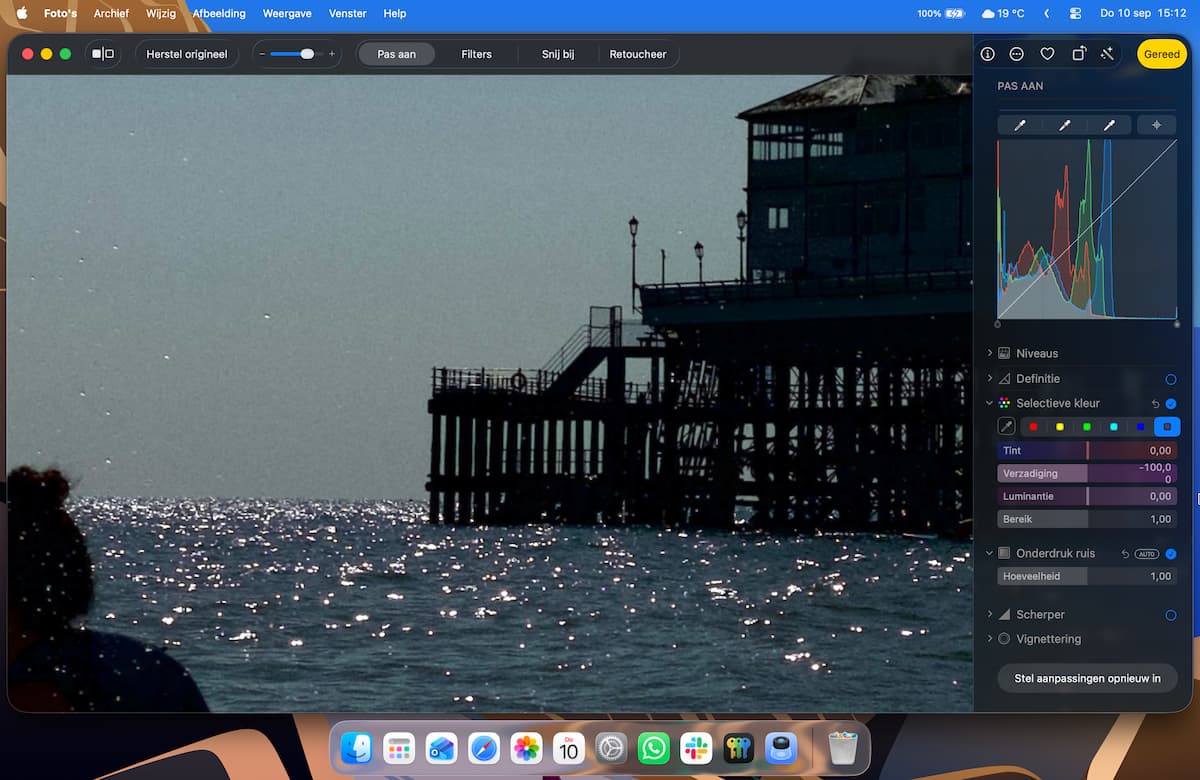Screen dimensions: 1200x780
Task: Click the zoom slider in the toolbar
Action: point(295,54)
